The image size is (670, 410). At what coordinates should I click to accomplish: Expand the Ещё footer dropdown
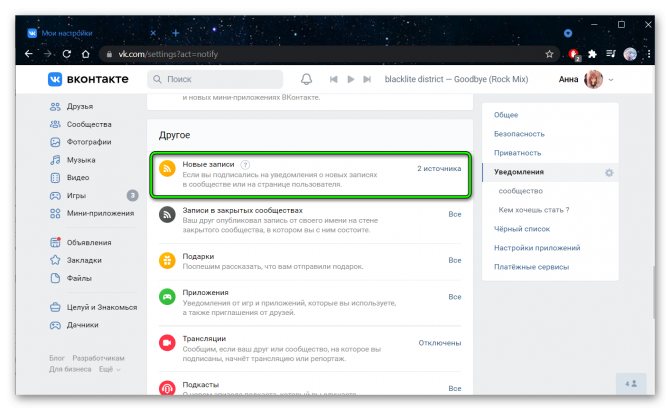point(109,369)
